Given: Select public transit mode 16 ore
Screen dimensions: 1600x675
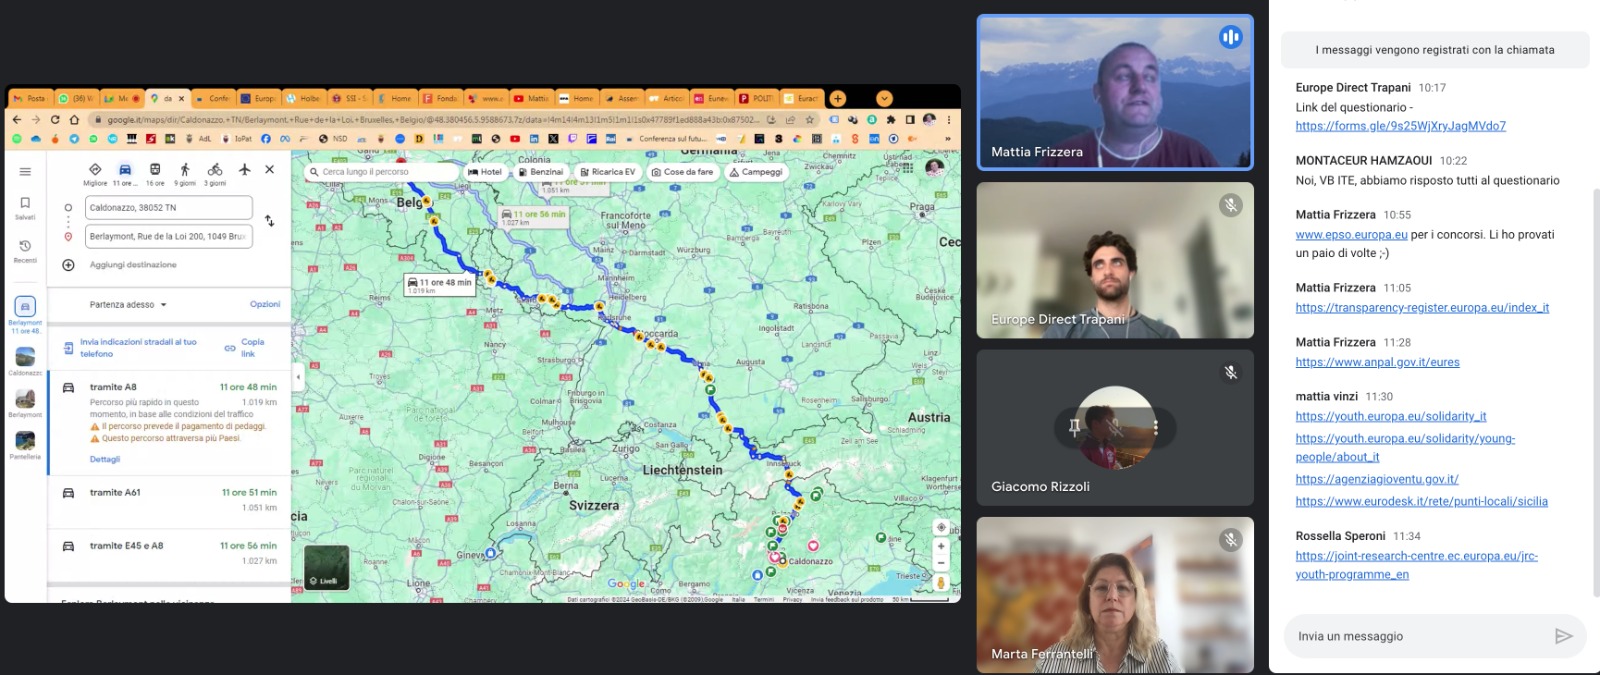Looking at the screenshot, I should click(x=155, y=174).
